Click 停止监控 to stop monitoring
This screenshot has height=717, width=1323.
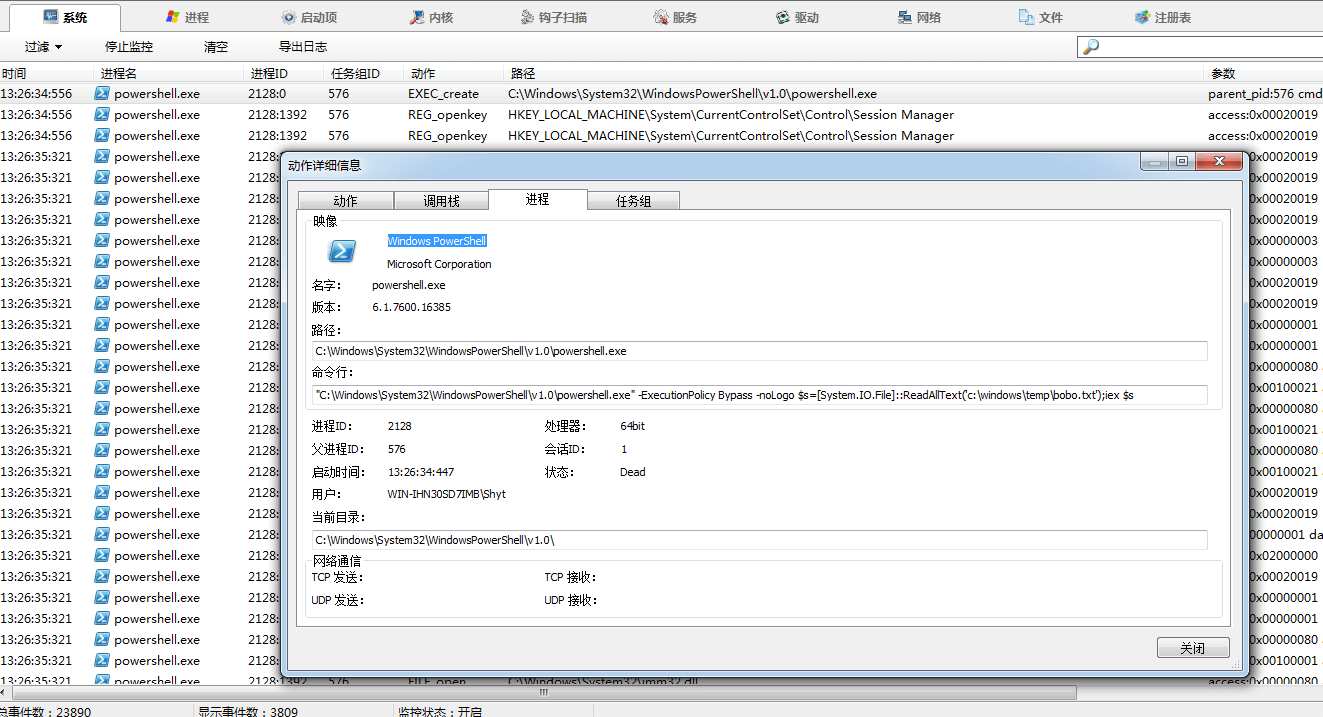pos(129,47)
